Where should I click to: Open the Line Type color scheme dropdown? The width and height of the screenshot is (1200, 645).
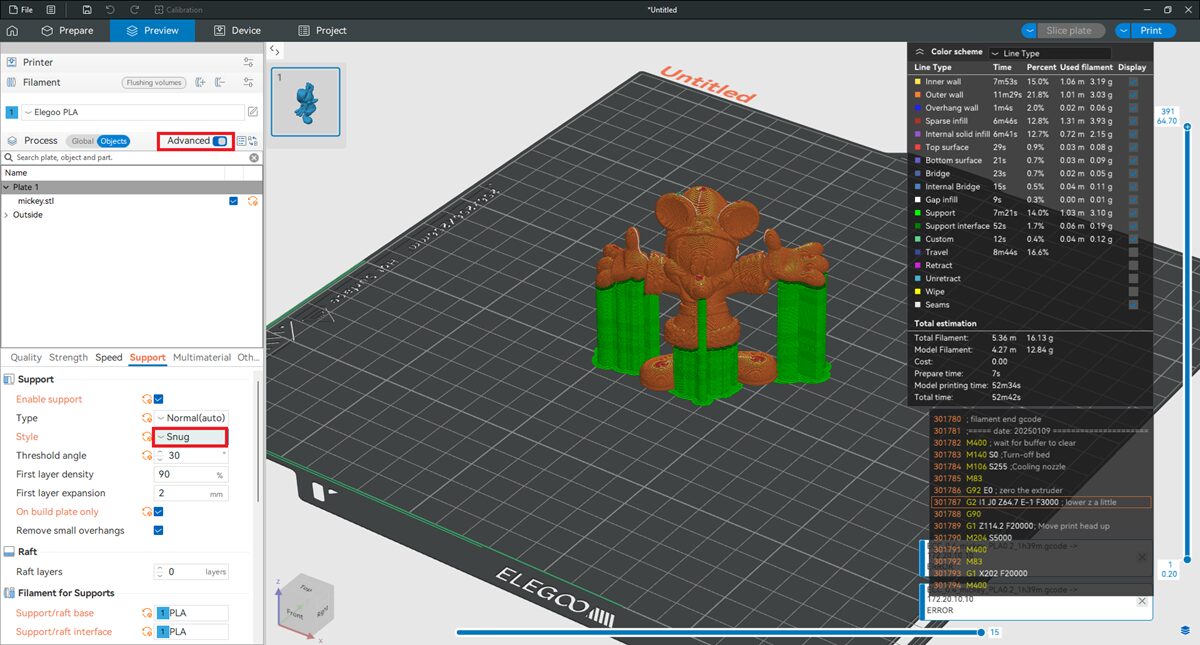tap(1049, 53)
